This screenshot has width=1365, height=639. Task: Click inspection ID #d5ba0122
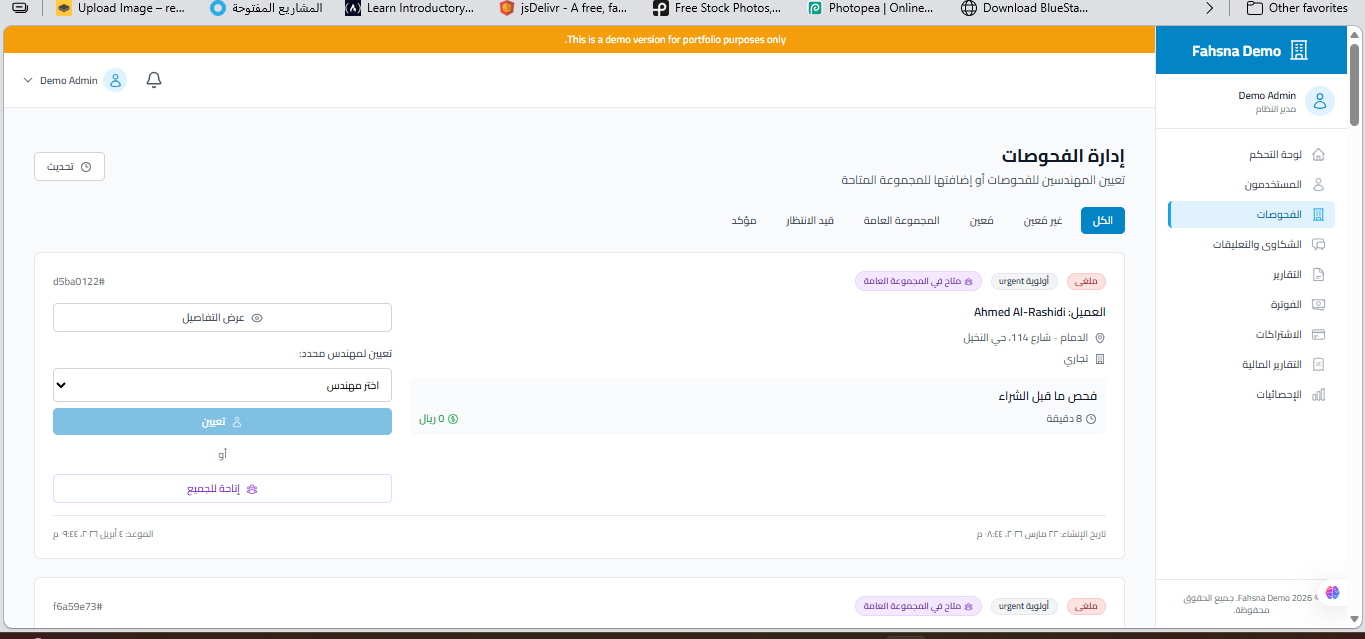point(78,281)
